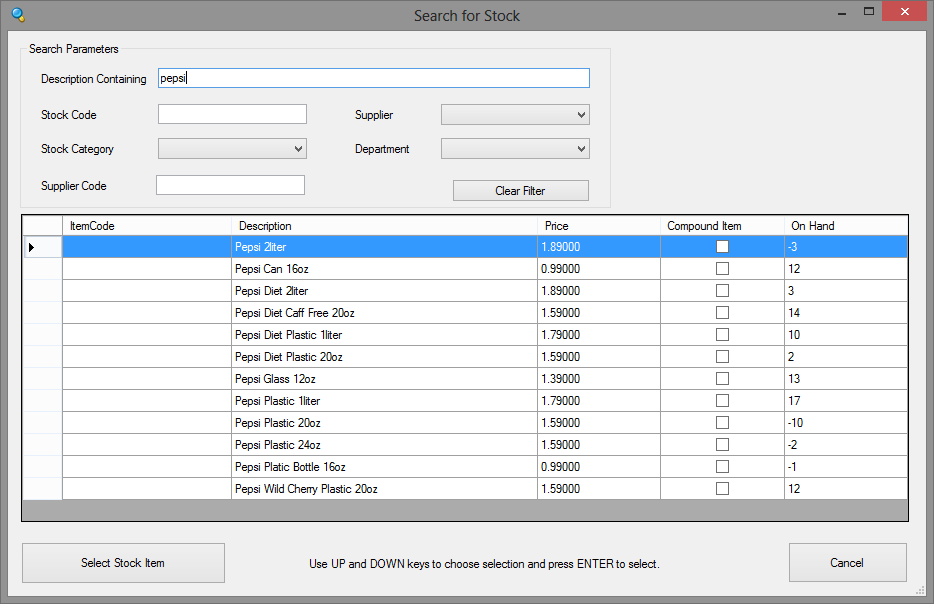Tick Compound Item checkbox for Pepsi Platic Bottle 16oz
The image size is (934, 604).
click(722, 467)
